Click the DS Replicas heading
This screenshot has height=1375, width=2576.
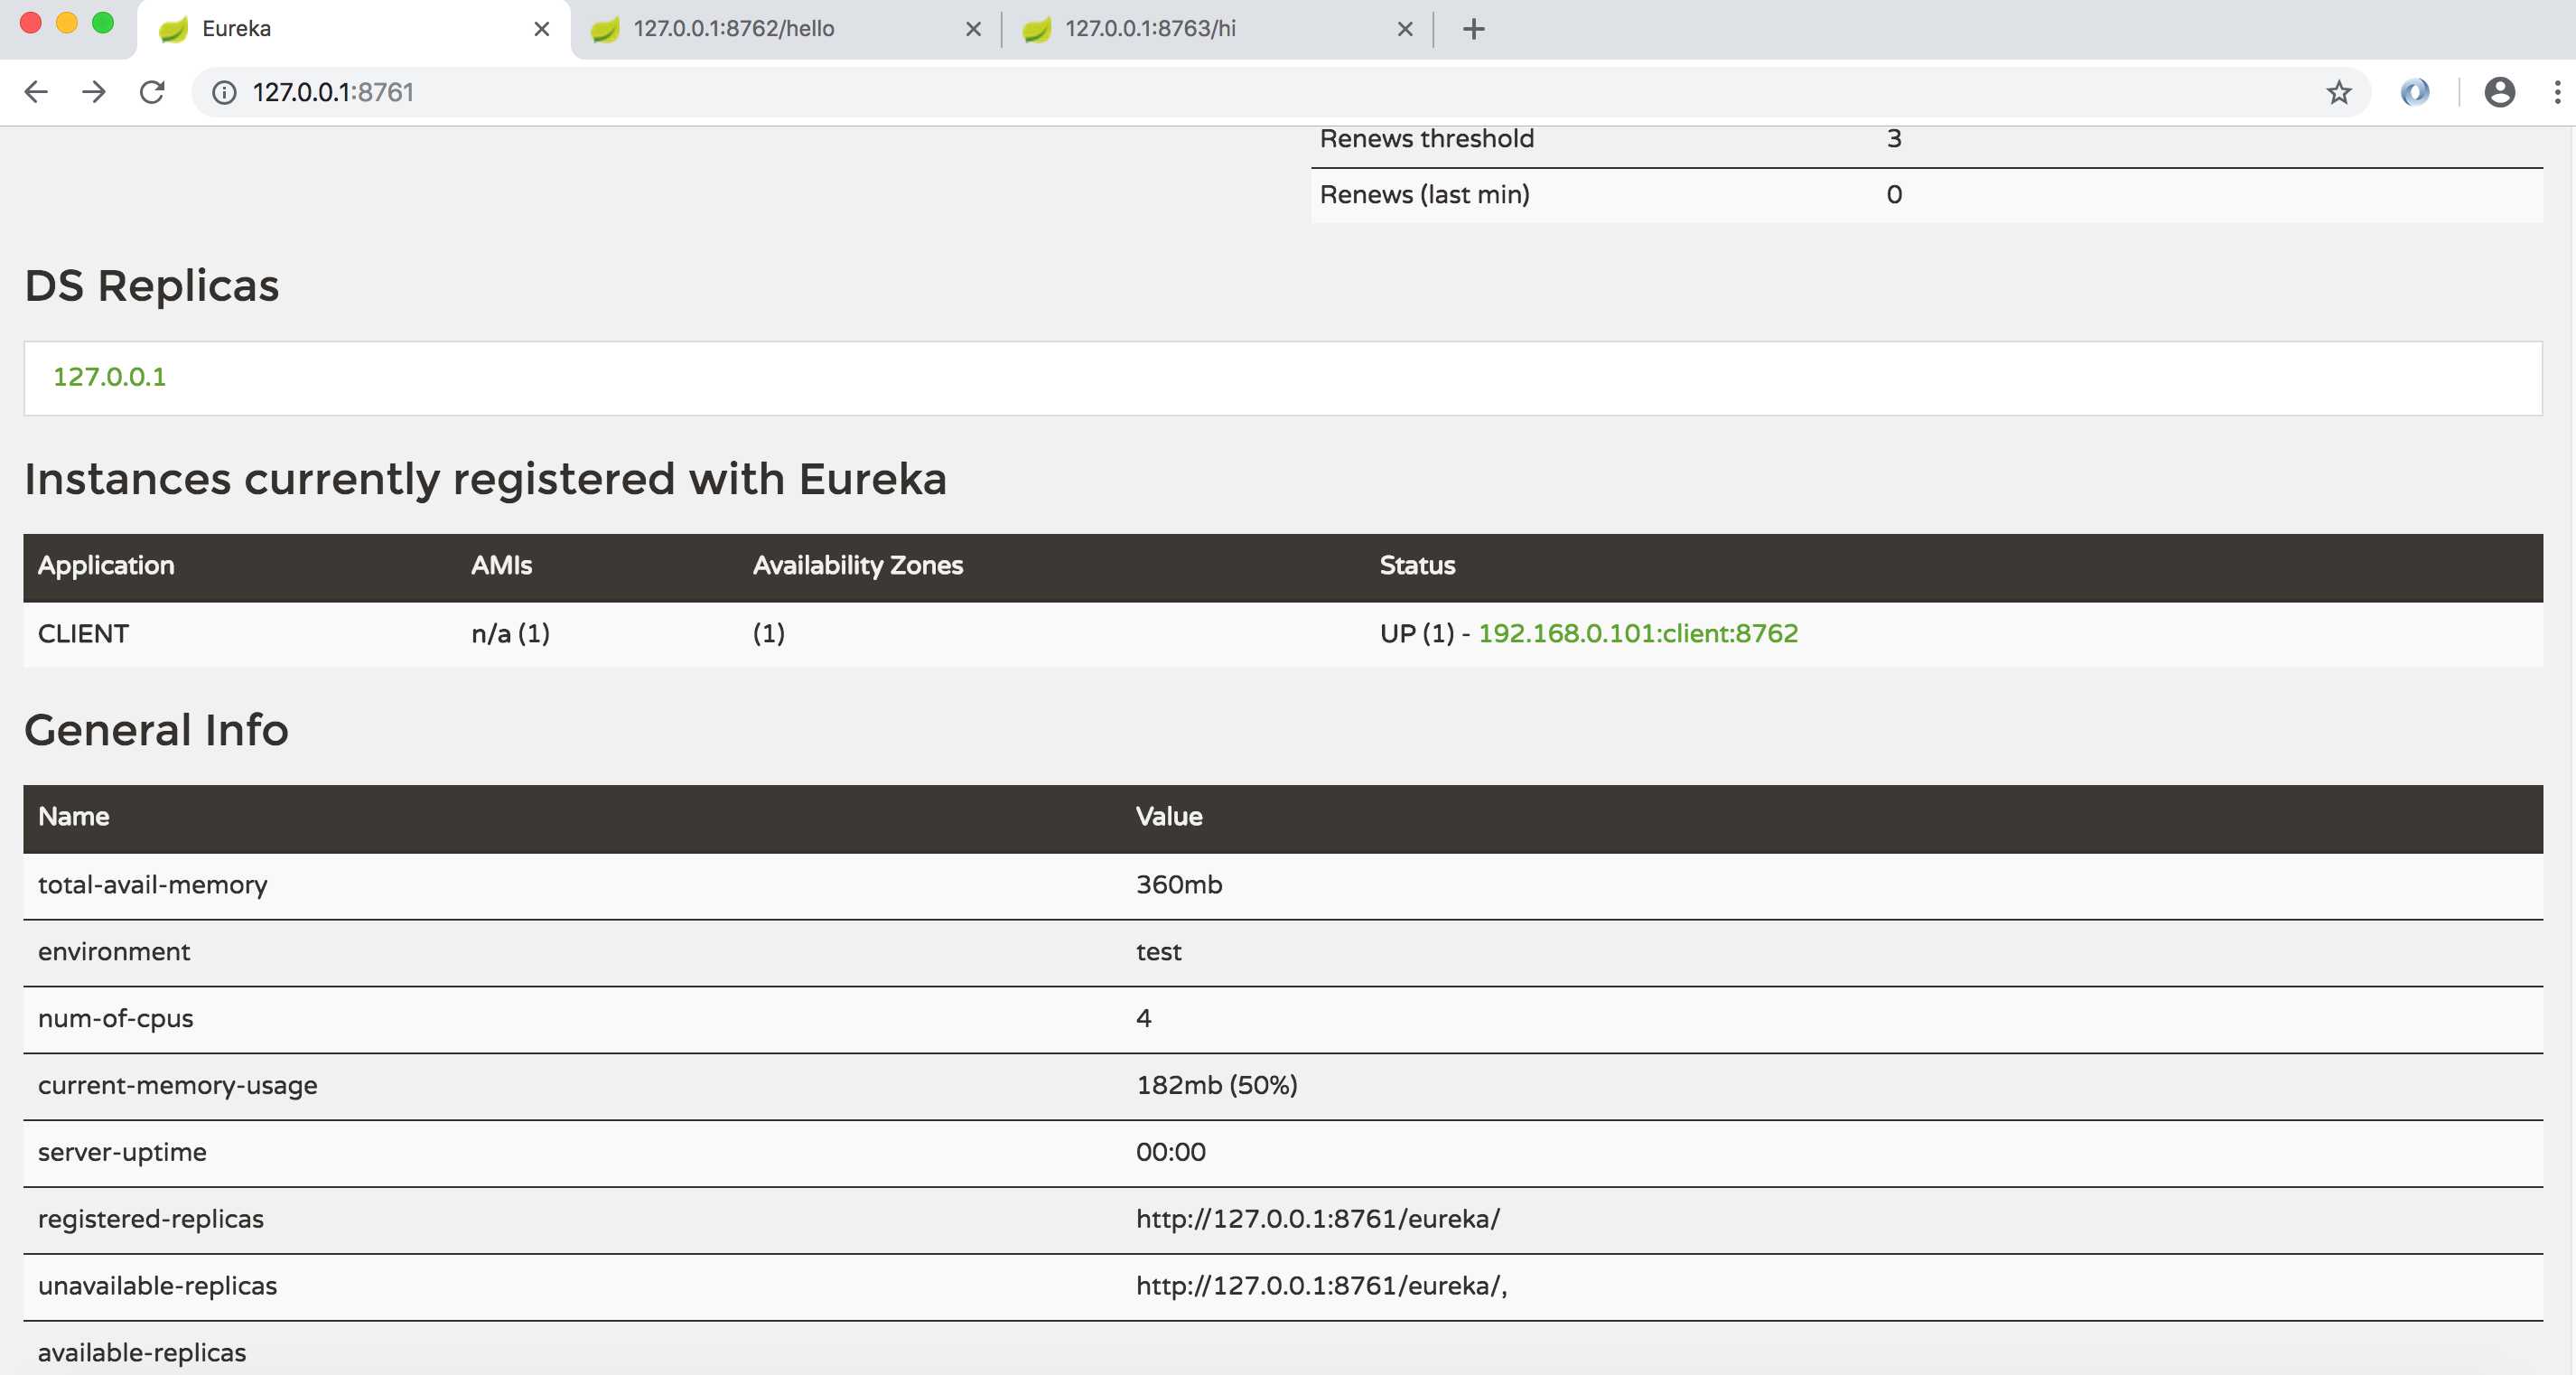[x=151, y=287]
